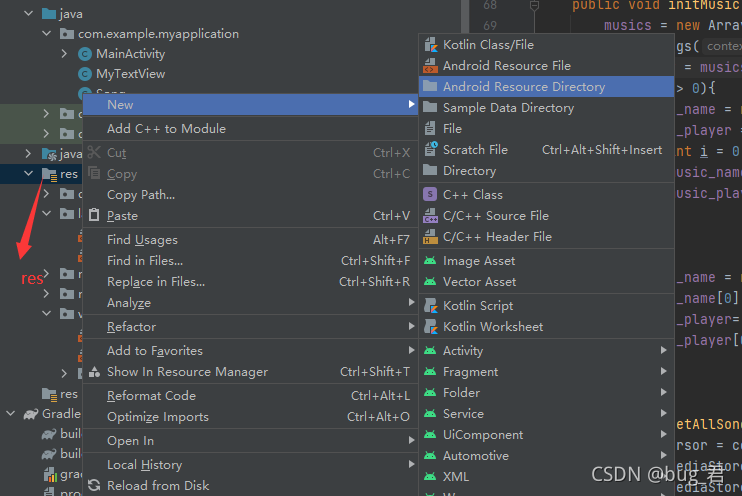Select Replace in Files... entry

(250, 282)
